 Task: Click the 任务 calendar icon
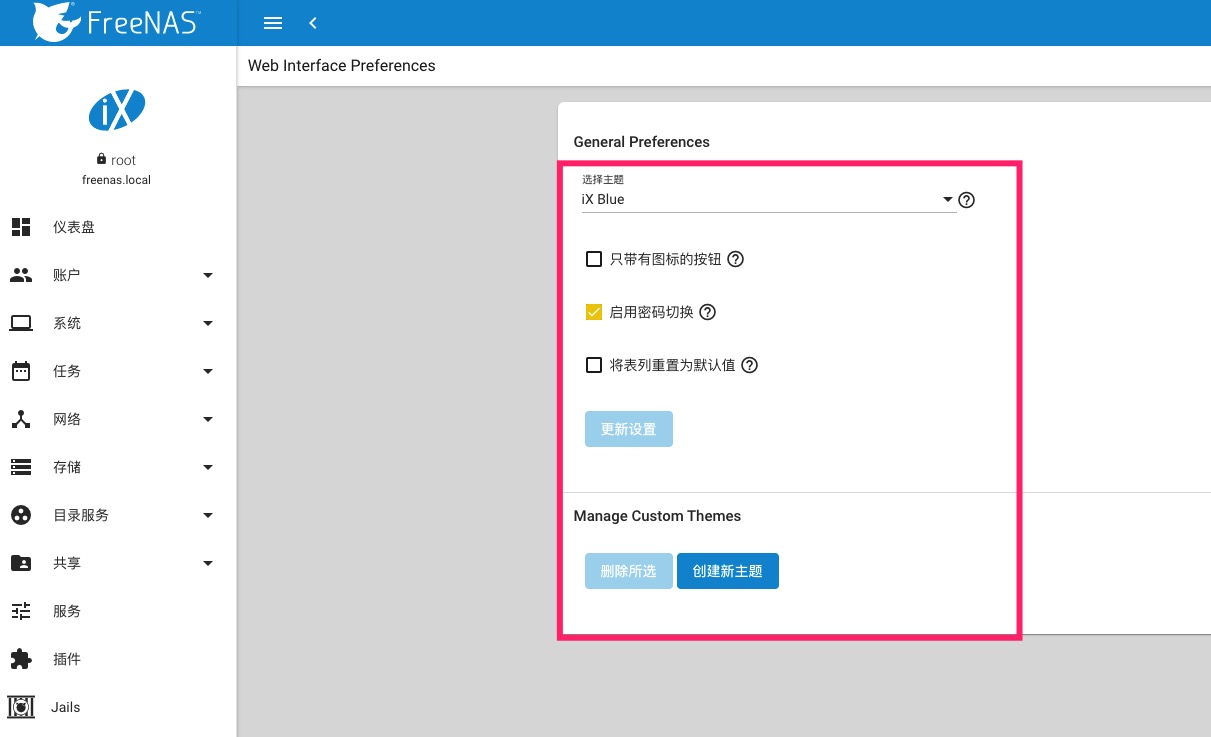pyautogui.click(x=21, y=371)
